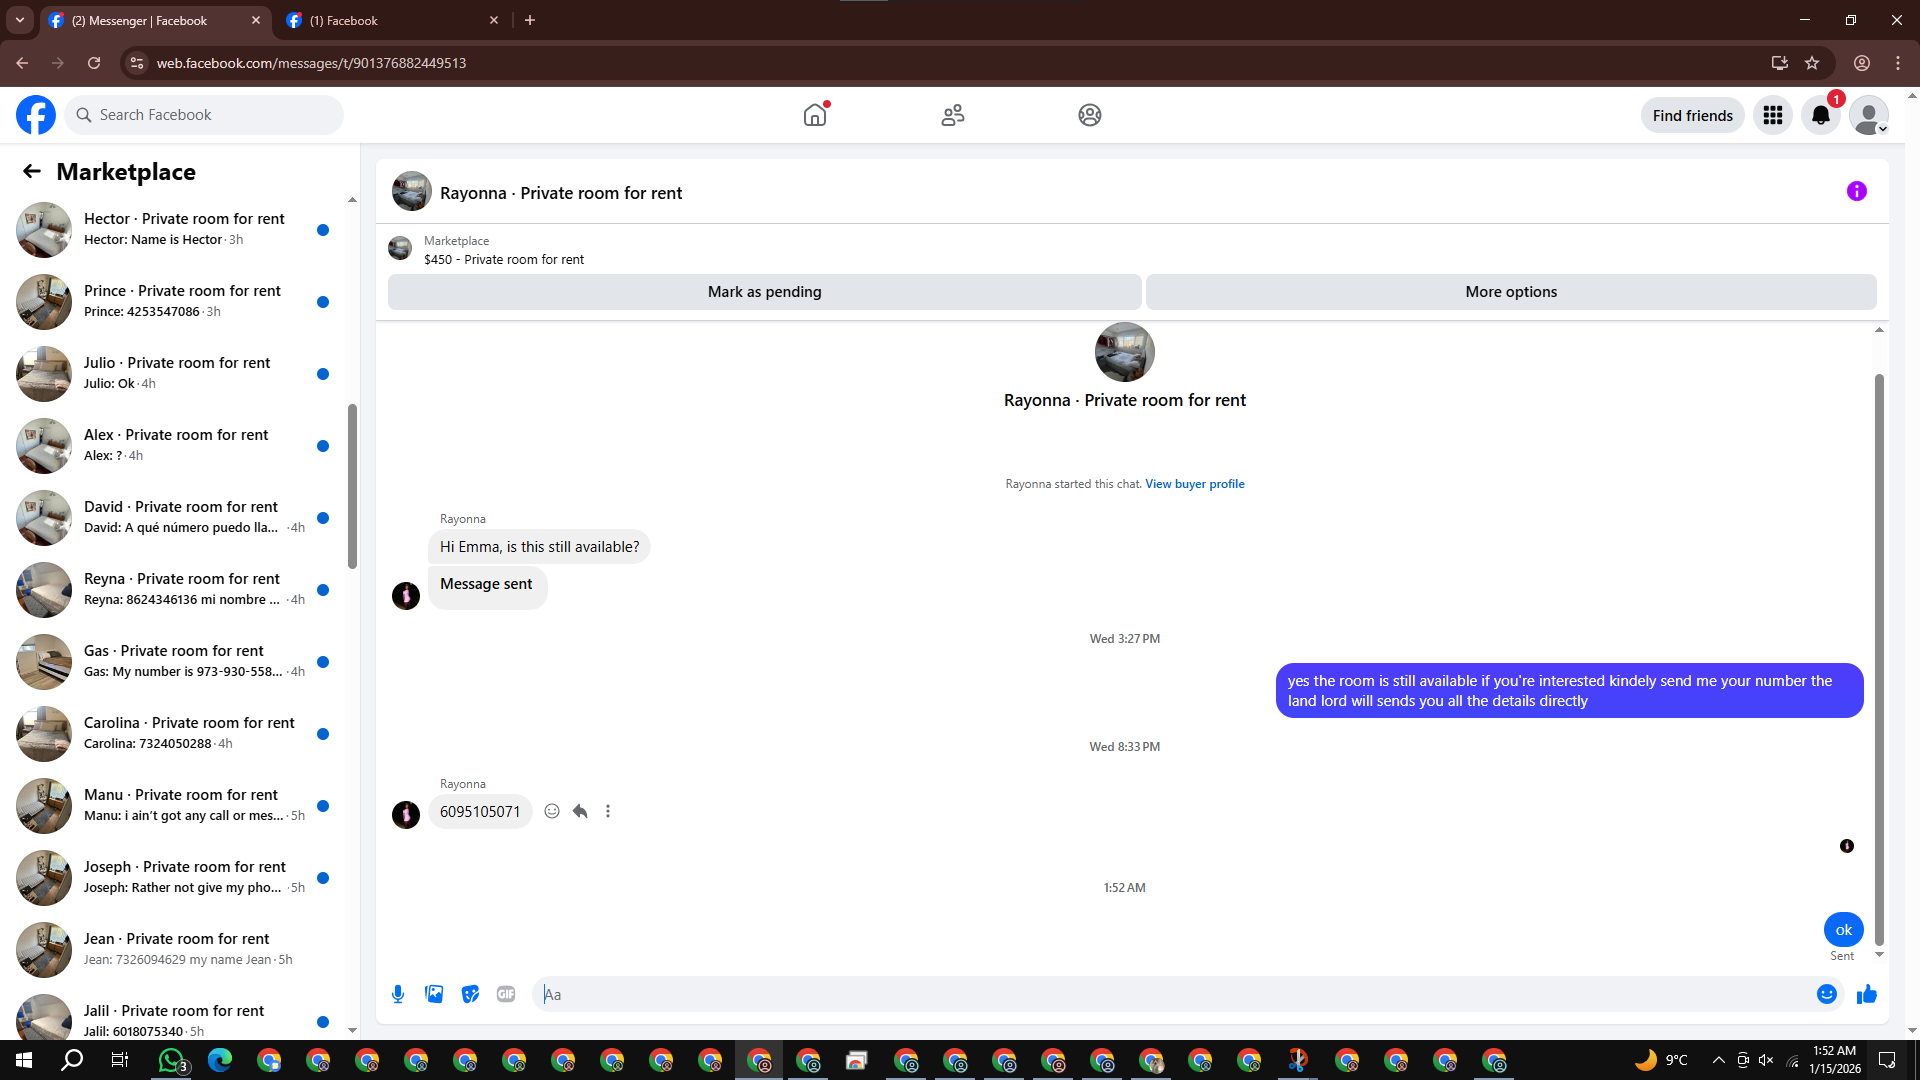Open the GIF picker

pyautogui.click(x=506, y=994)
